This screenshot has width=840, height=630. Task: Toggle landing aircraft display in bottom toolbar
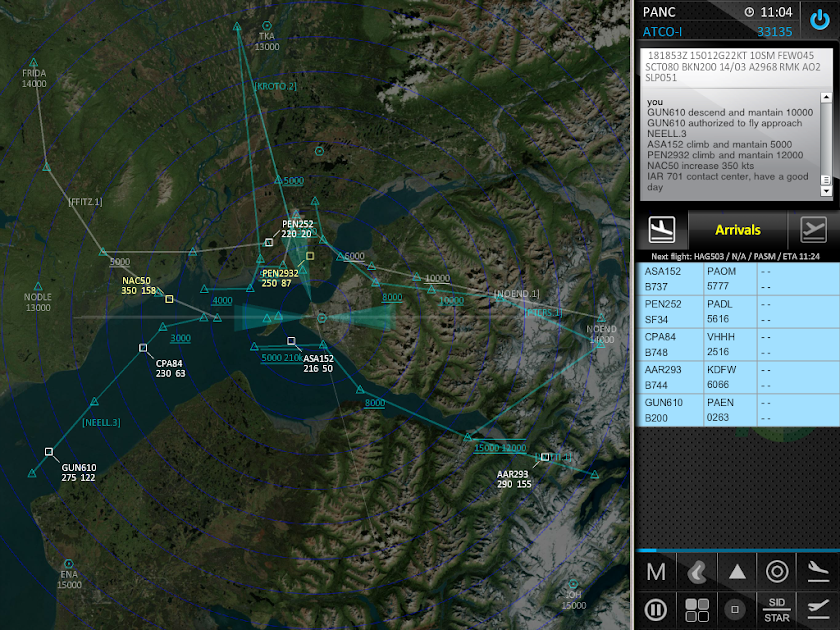(818, 572)
